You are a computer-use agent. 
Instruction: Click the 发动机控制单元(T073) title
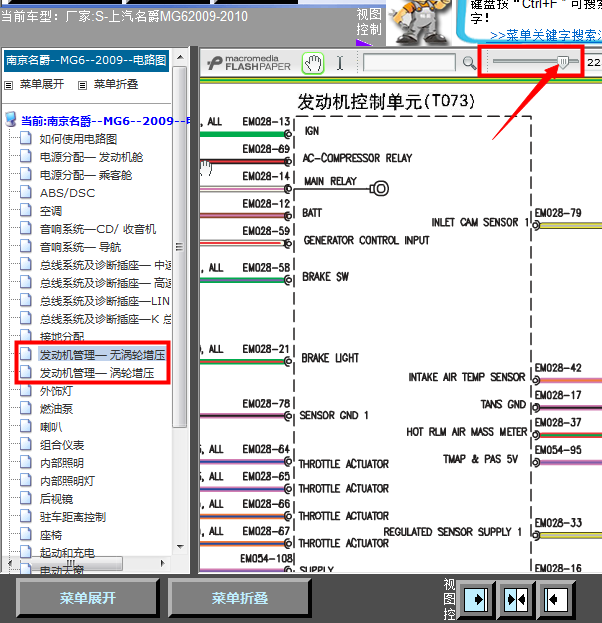(386, 102)
